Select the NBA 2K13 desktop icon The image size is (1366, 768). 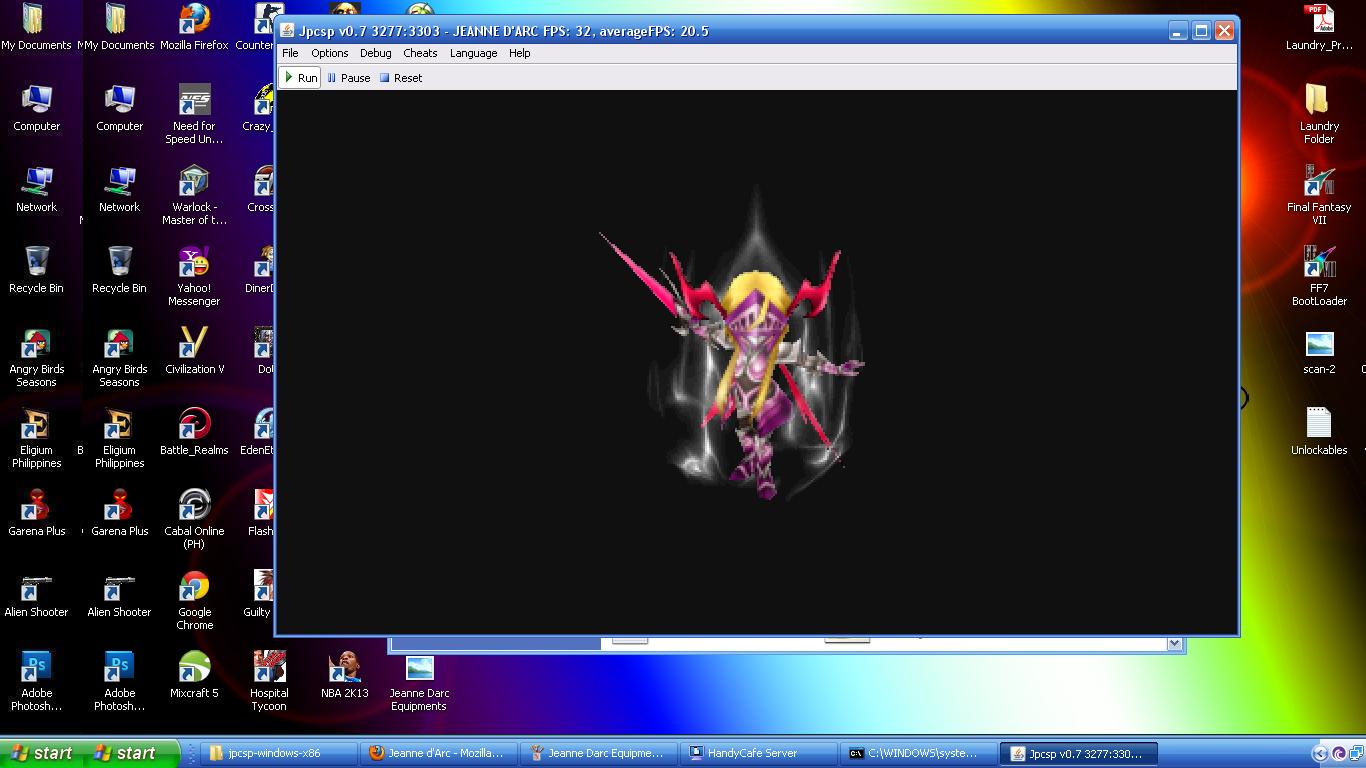(x=345, y=675)
